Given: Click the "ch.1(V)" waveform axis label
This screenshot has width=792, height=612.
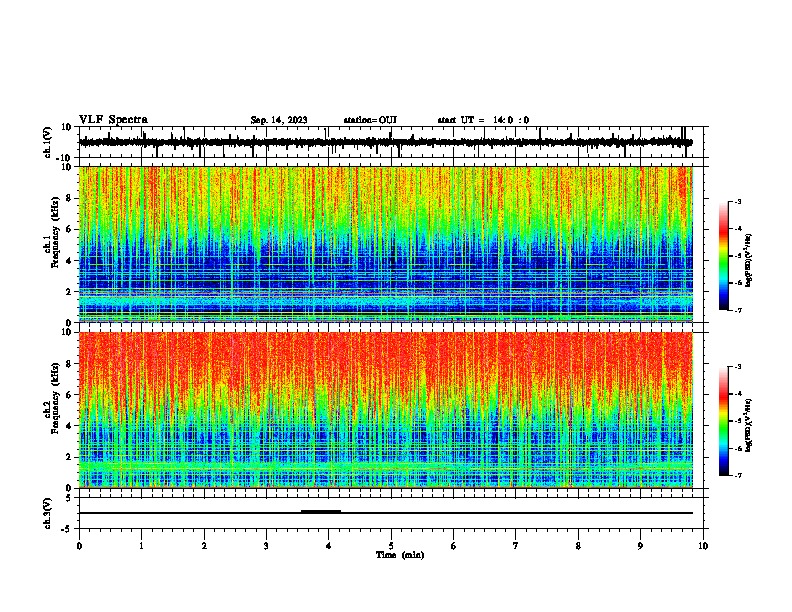Looking at the screenshot, I should click(x=48, y=142).
